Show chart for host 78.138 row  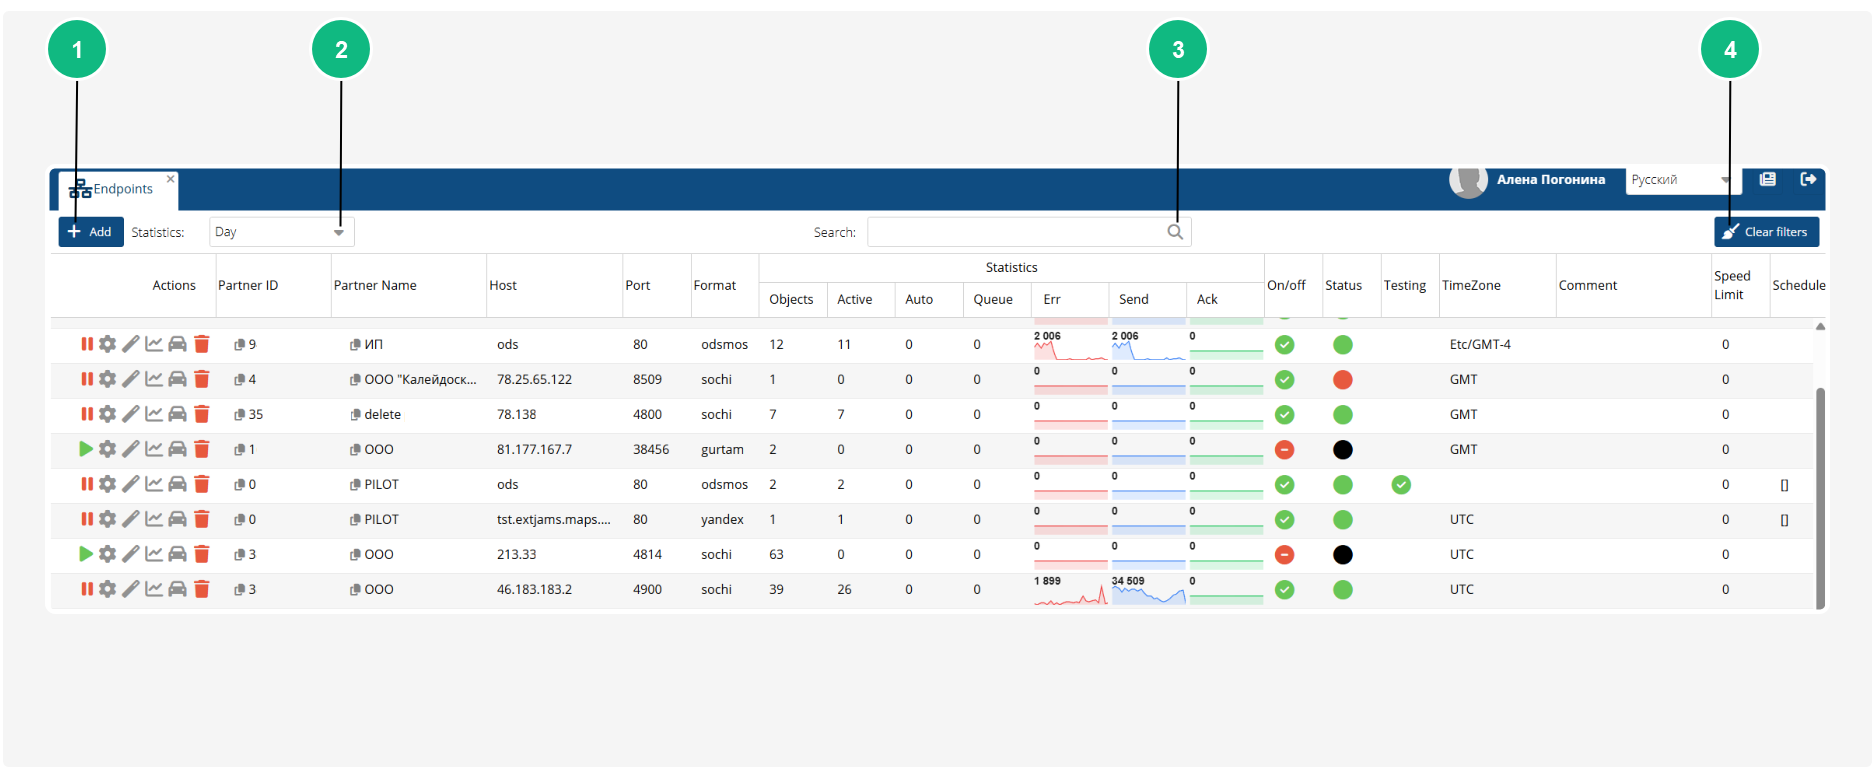(154, 414)
